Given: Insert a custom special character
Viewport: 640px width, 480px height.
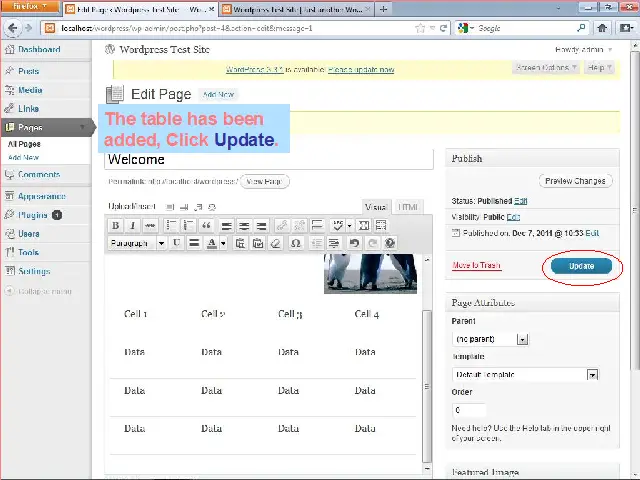Looking at the screenshot, I should 296,243.
